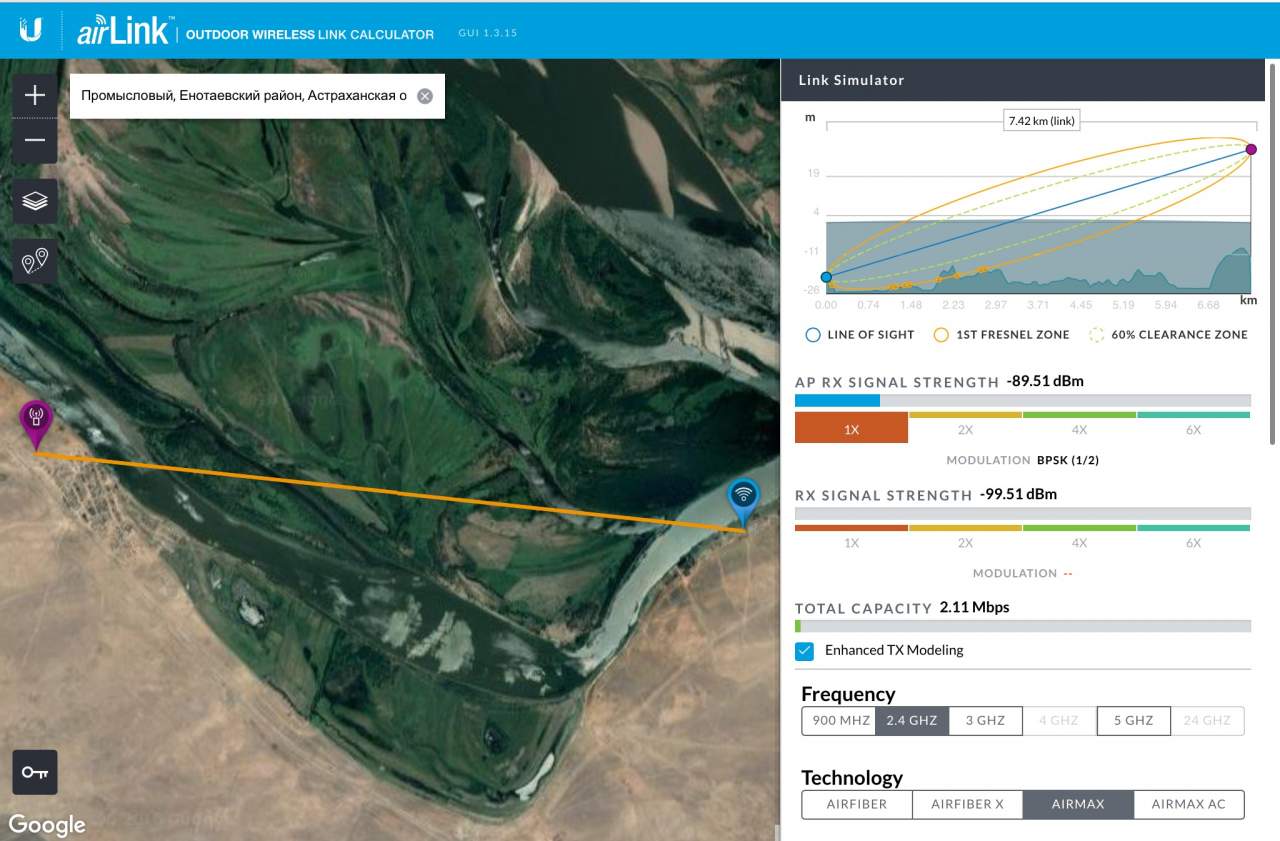This screenshot has width=1280, height=841.
Task: Click the blue station endpoint on elevation chart
Action: coord(826,277)
